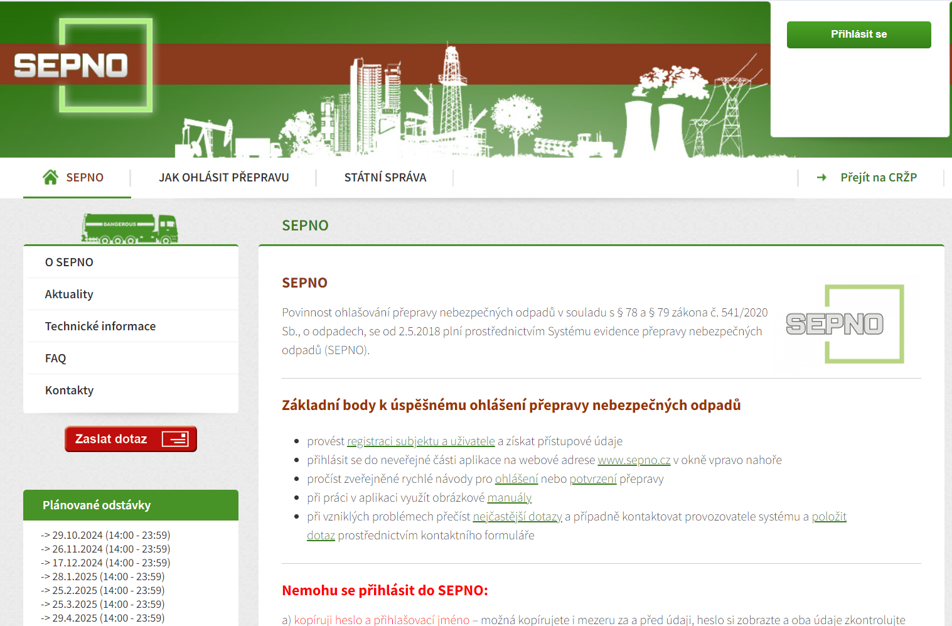This screenshot has width=952, height=626.
Task: Click the brown SEPNO article heading
Action: pos(304,283)
